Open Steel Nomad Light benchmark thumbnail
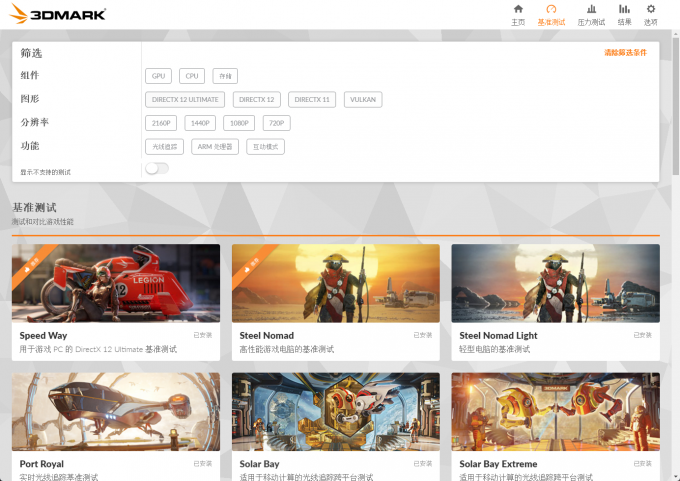 (556, 283)
